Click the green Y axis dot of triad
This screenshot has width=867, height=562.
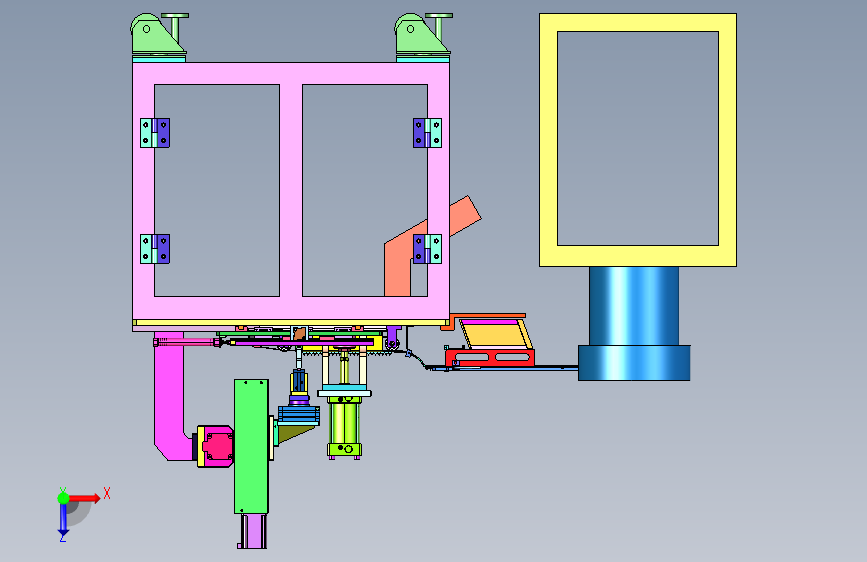pyautogui.click(x=63, y=498)
